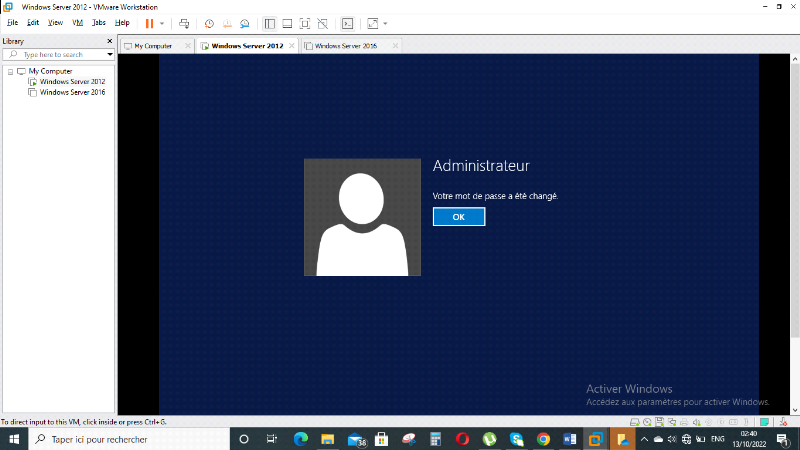Click Send Ctrl+Alt+Del toolbar icon
800x450 pixels.
coord(184,22)
